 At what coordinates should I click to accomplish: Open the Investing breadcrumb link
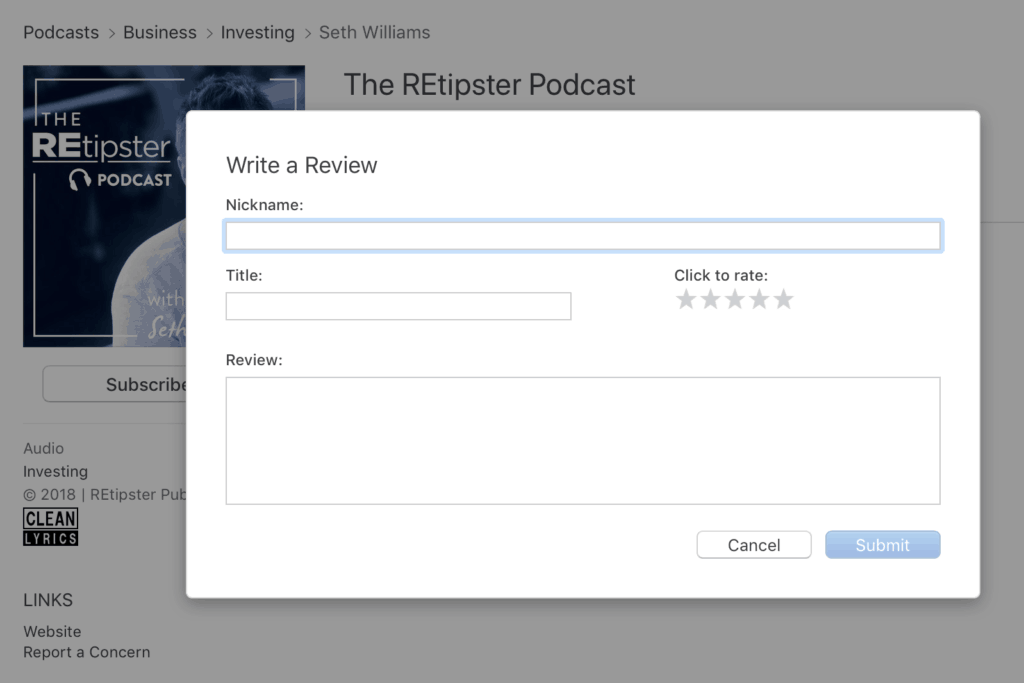tap(257, 33)
